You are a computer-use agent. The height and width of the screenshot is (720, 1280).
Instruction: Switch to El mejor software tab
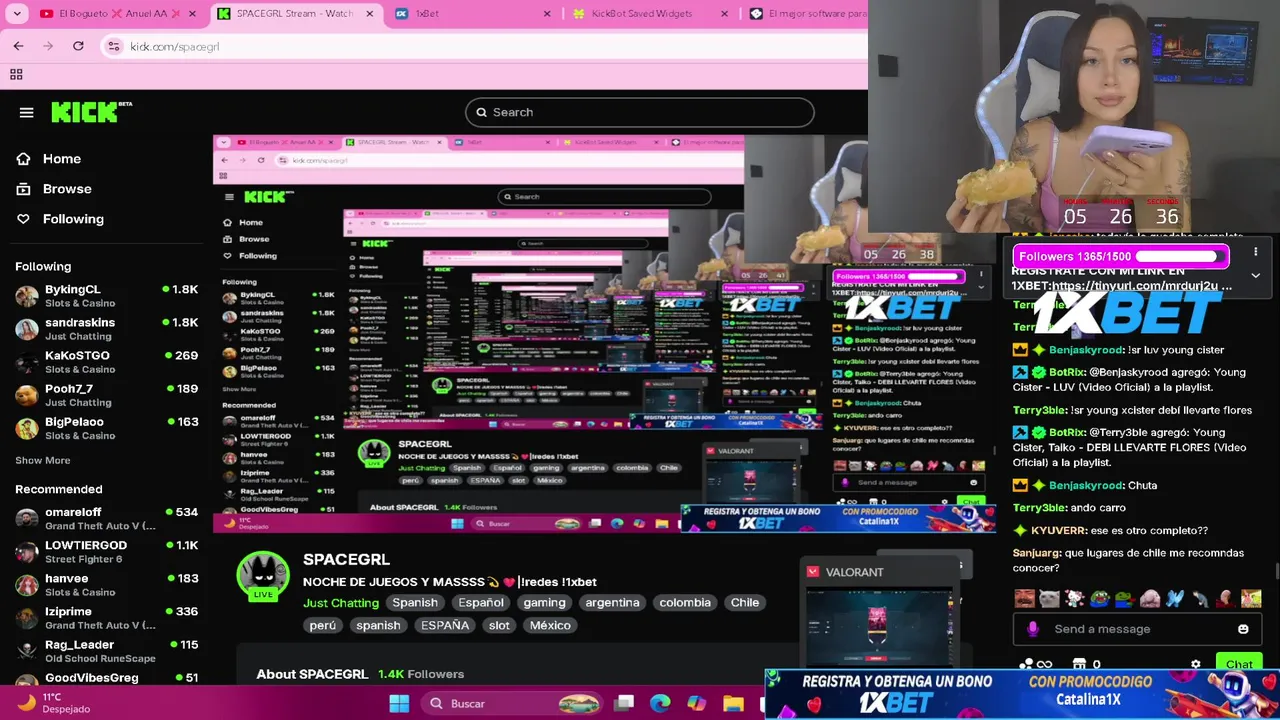point(806,14)
